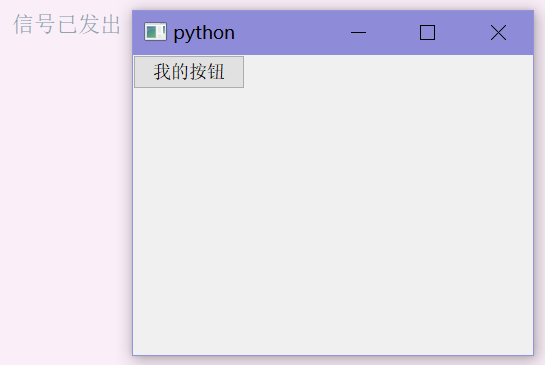This screenshot has height=365, width=545.
Task: Click the bottom-left corner of the python window
Action: pyautogui.click(x=133, y=355)
